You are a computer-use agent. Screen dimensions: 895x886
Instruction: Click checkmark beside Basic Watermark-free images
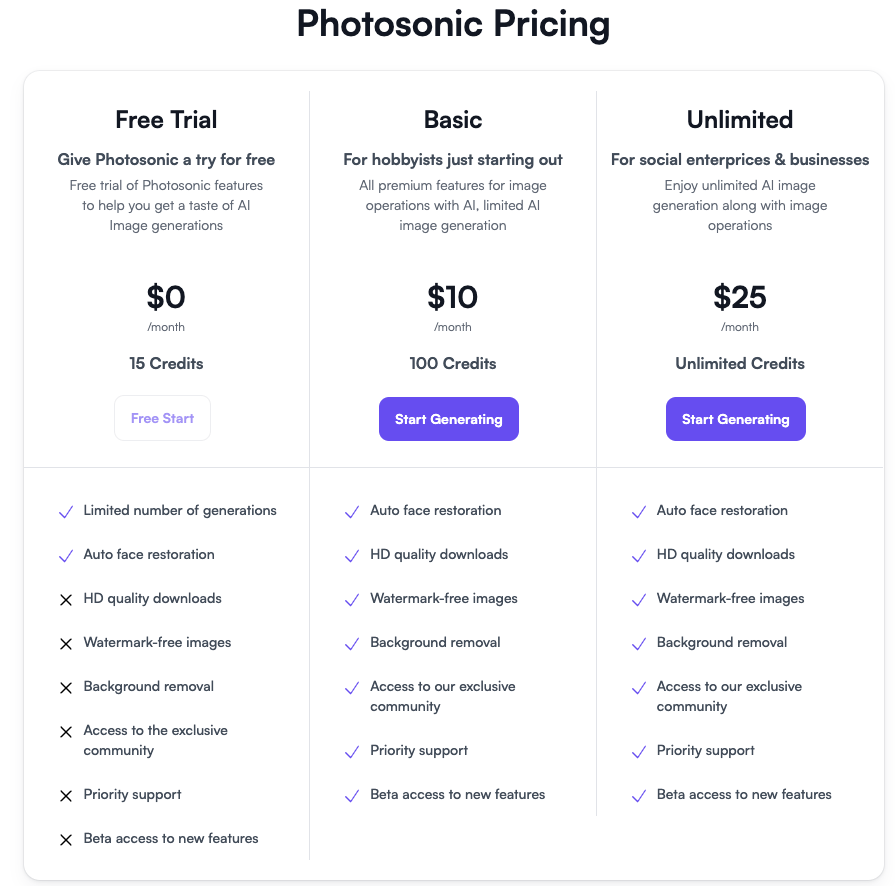(x=352, y=599)
